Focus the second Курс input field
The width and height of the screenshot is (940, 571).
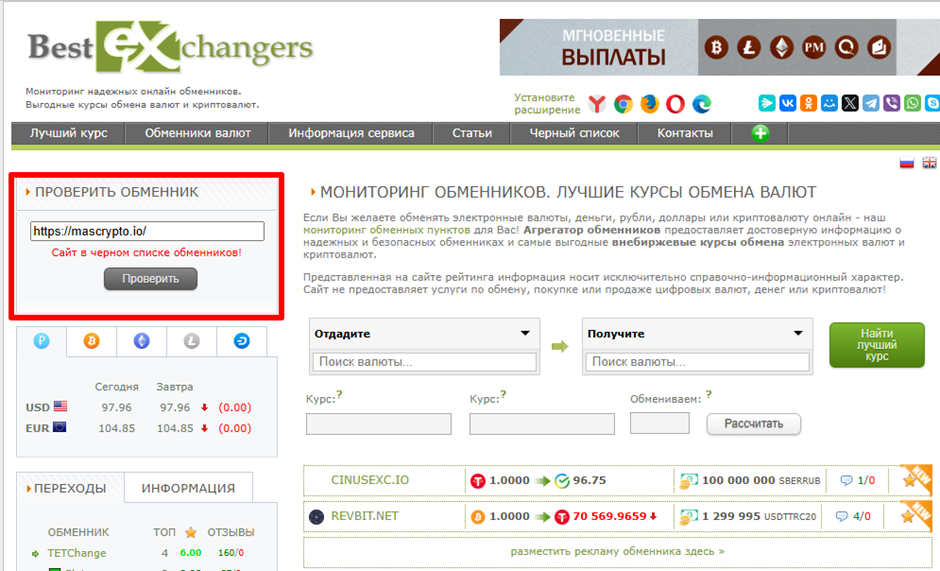(x=542, y=424)
